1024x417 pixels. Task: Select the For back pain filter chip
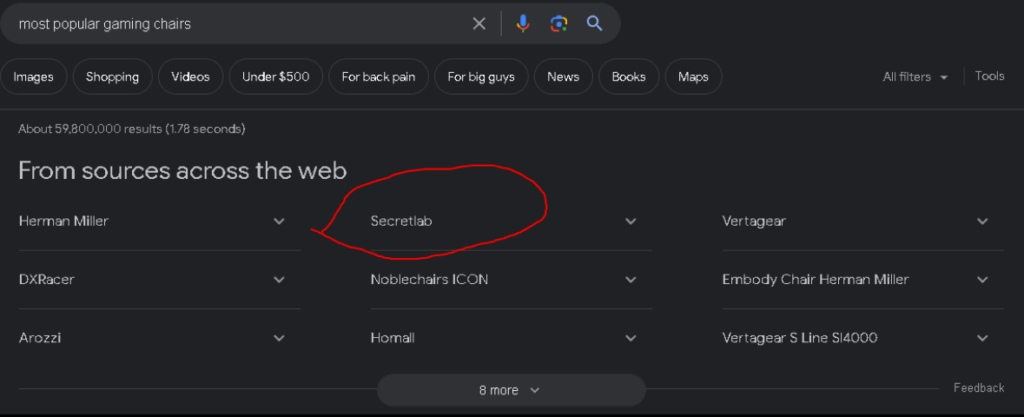pyautogui.click(x=378, y=77)
